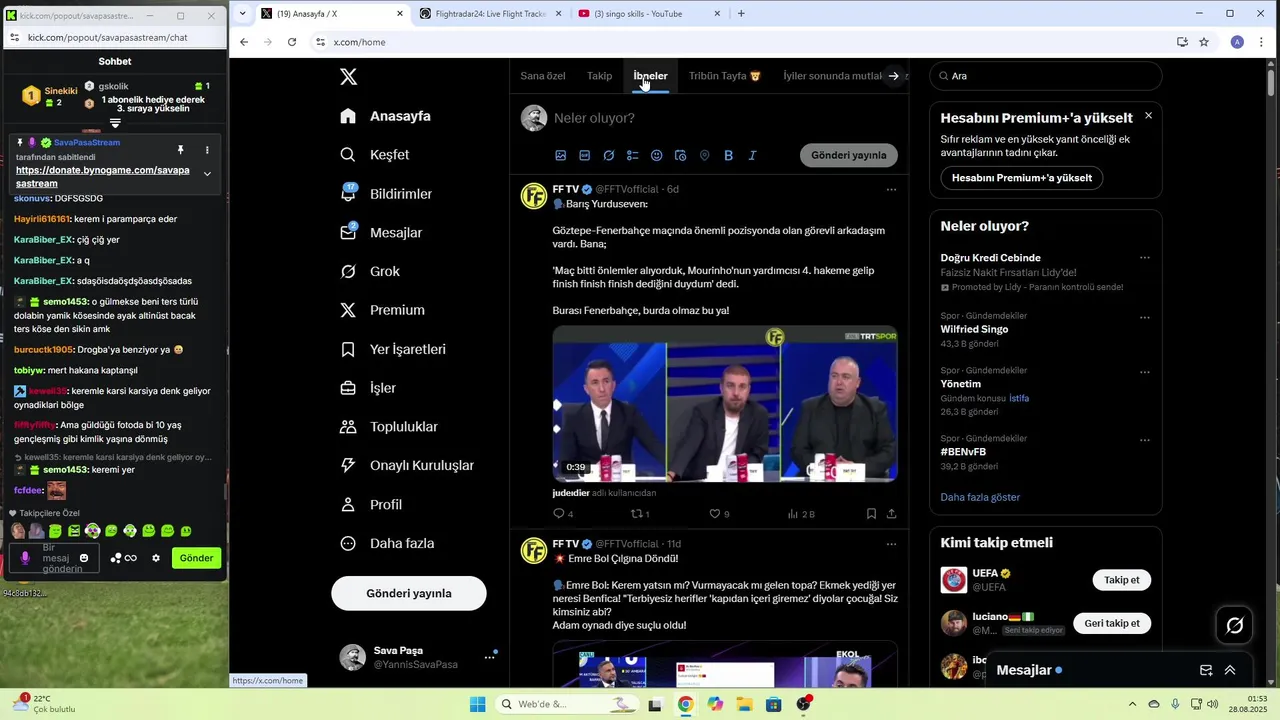Switch to Takip timeline tab
The image size is (1280, 720).
coord(599,76)
